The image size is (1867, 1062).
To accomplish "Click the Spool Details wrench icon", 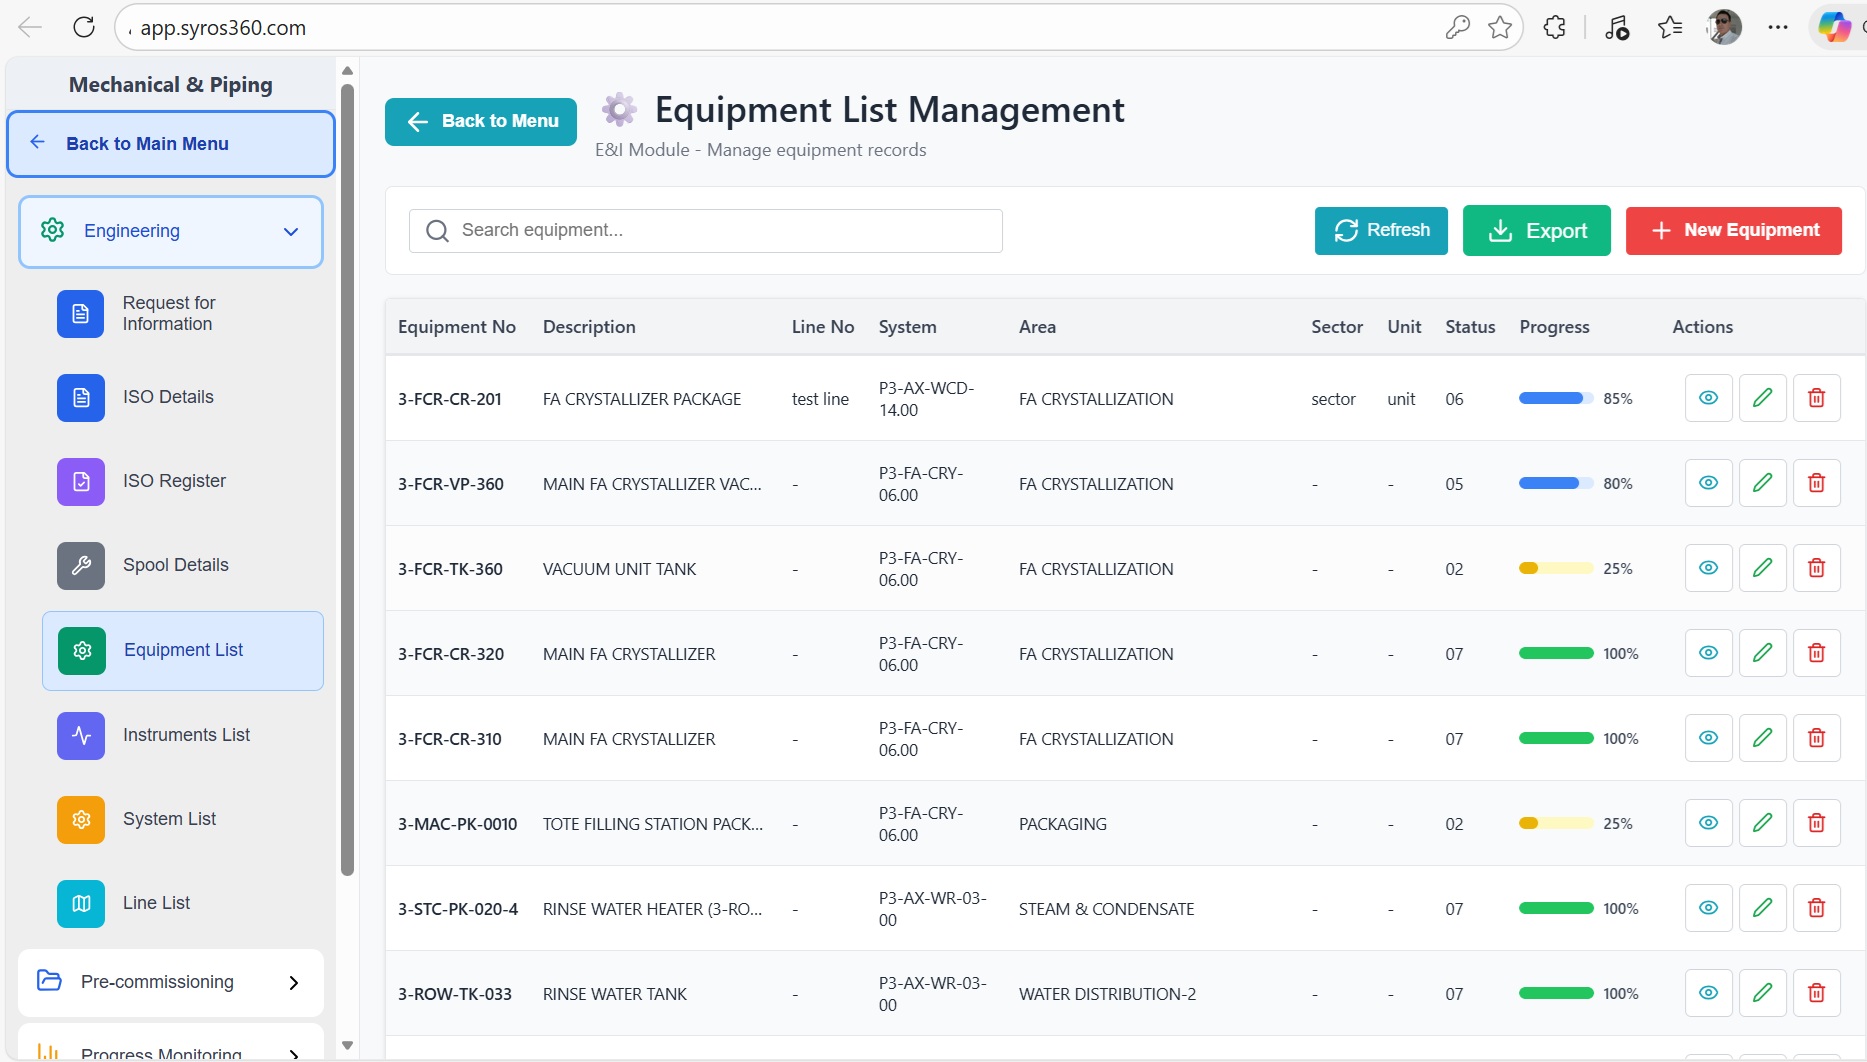I will [81, 565].
